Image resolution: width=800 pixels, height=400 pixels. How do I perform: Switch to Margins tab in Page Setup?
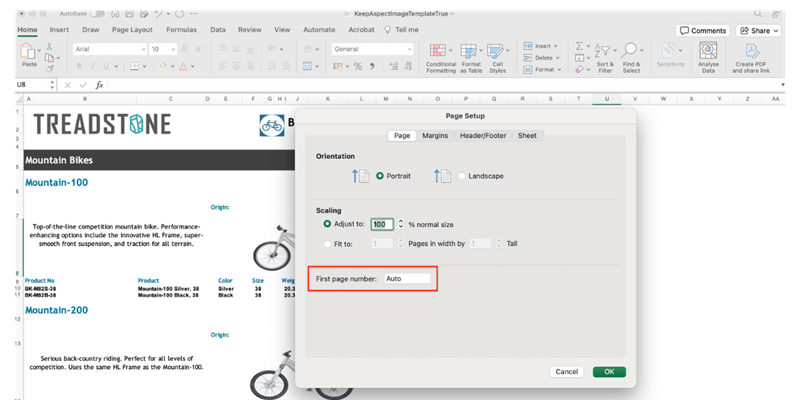(x=435, y=136)
